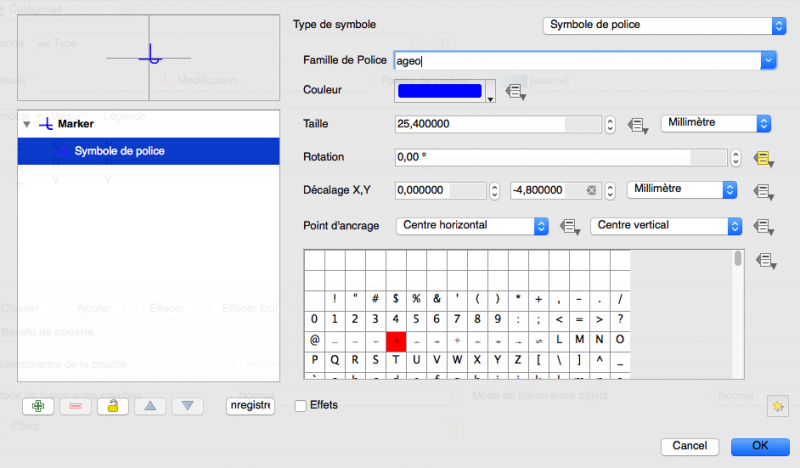Screen dimensions: 800x468
Task: Toggle the yellow padlock lock-color icon
Action: coord(113,406)
